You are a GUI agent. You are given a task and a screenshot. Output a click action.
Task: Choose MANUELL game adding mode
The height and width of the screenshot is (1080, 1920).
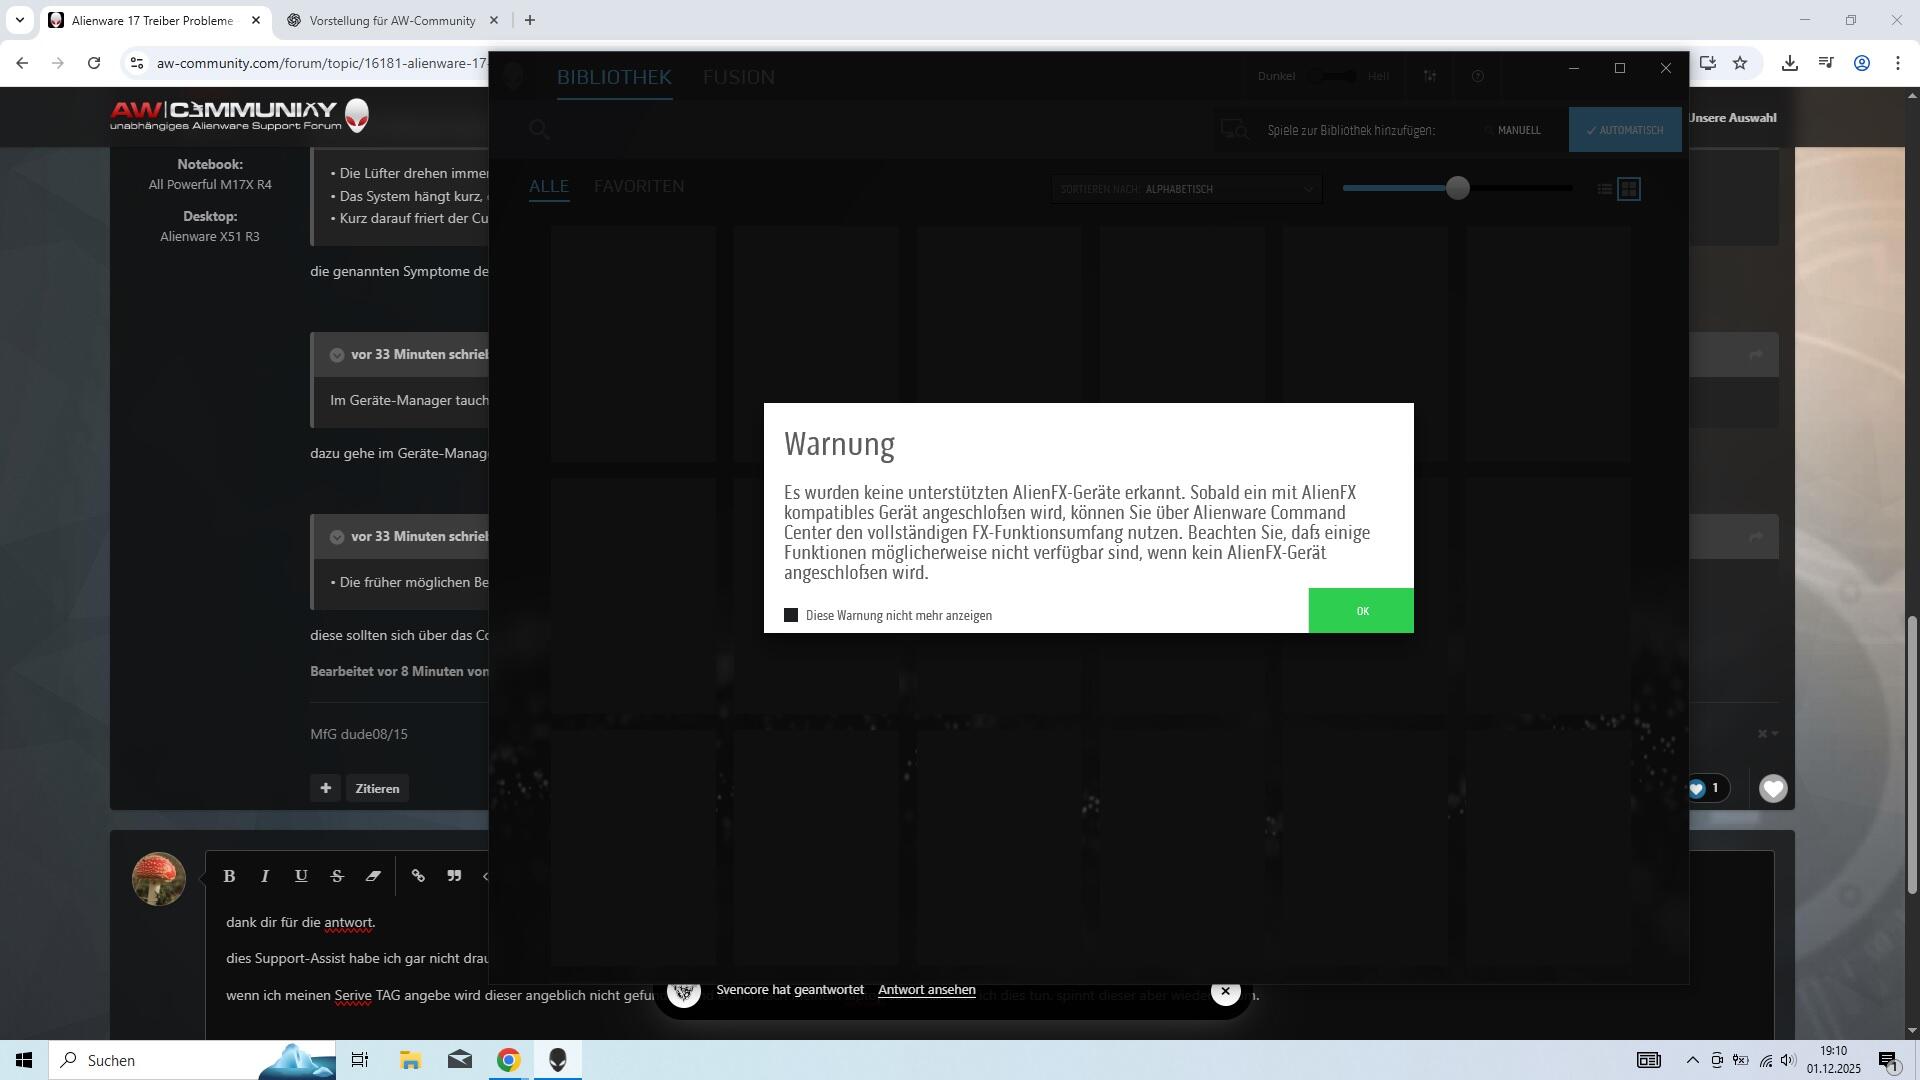pos(1517,130)
